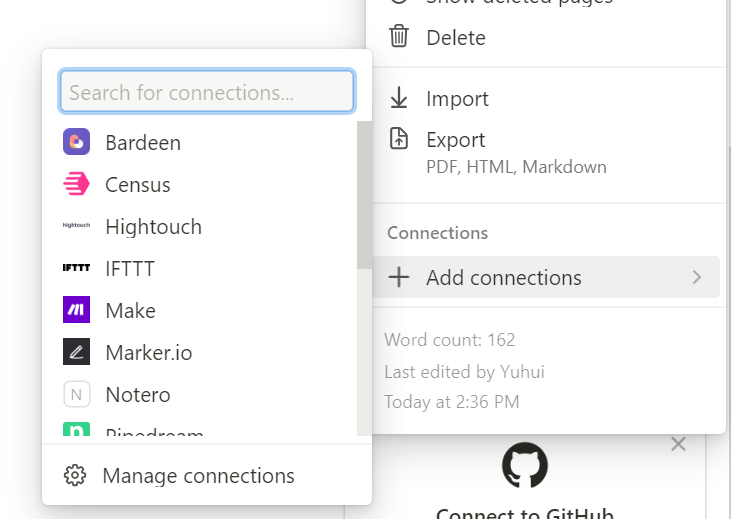
Task: Select Delete in the page menu
Action: (455, 37)
